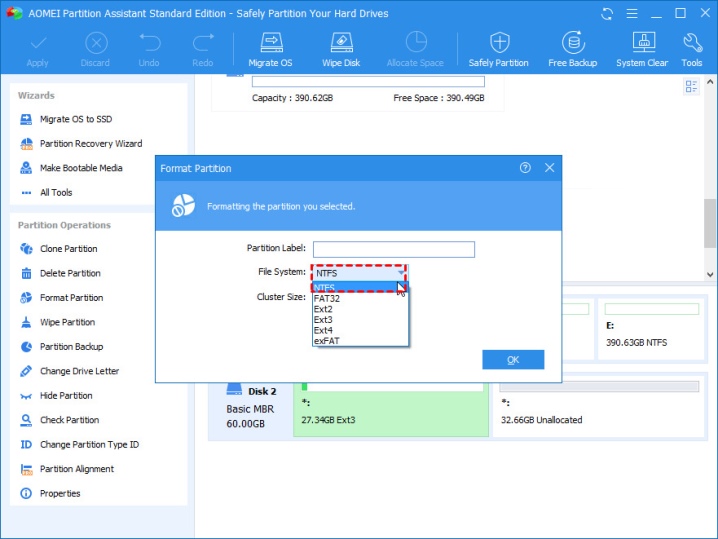Select Disk 2 Basic MBR entry

pyautogui.click(x=251, y=408)
